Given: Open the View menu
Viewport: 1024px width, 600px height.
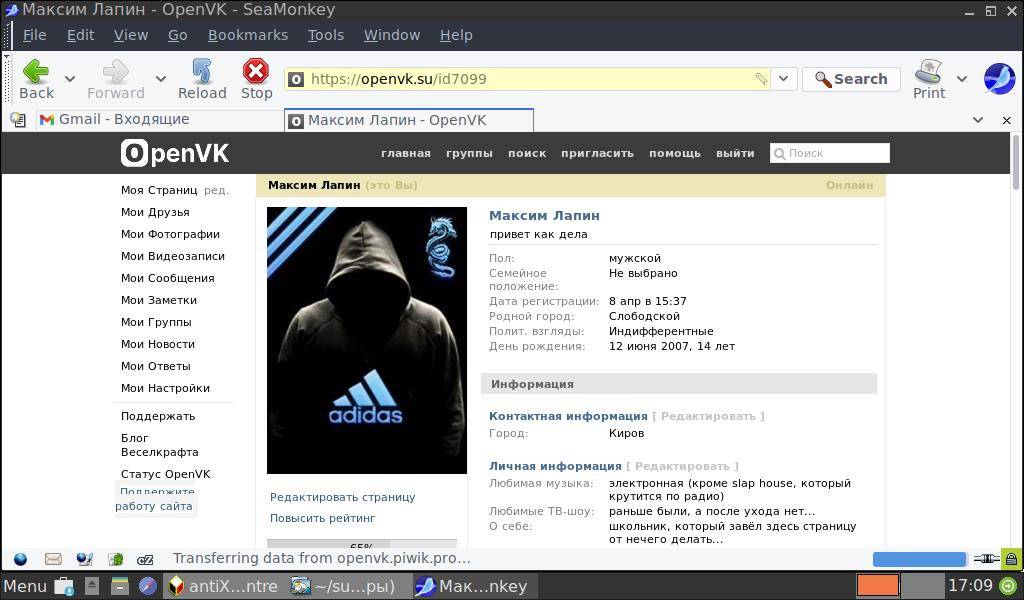Looking at the screenshot, I should (x=131, y=35).
